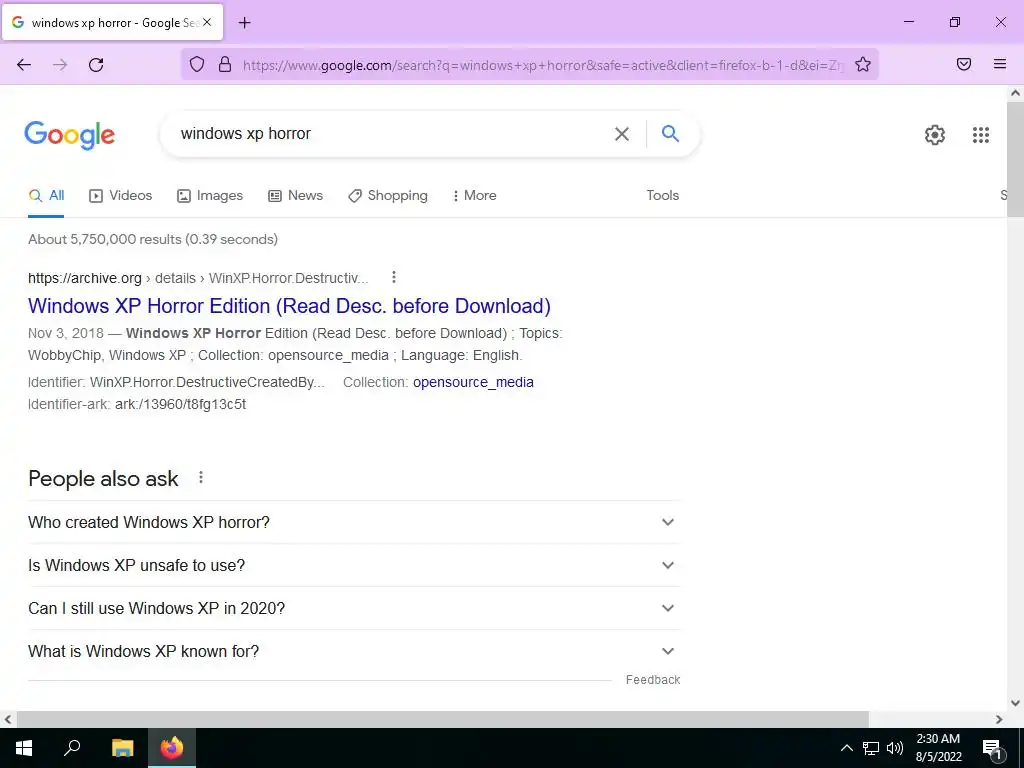Go back using the browser back arrow
1024x768 pixels.
tap(24, 65)
